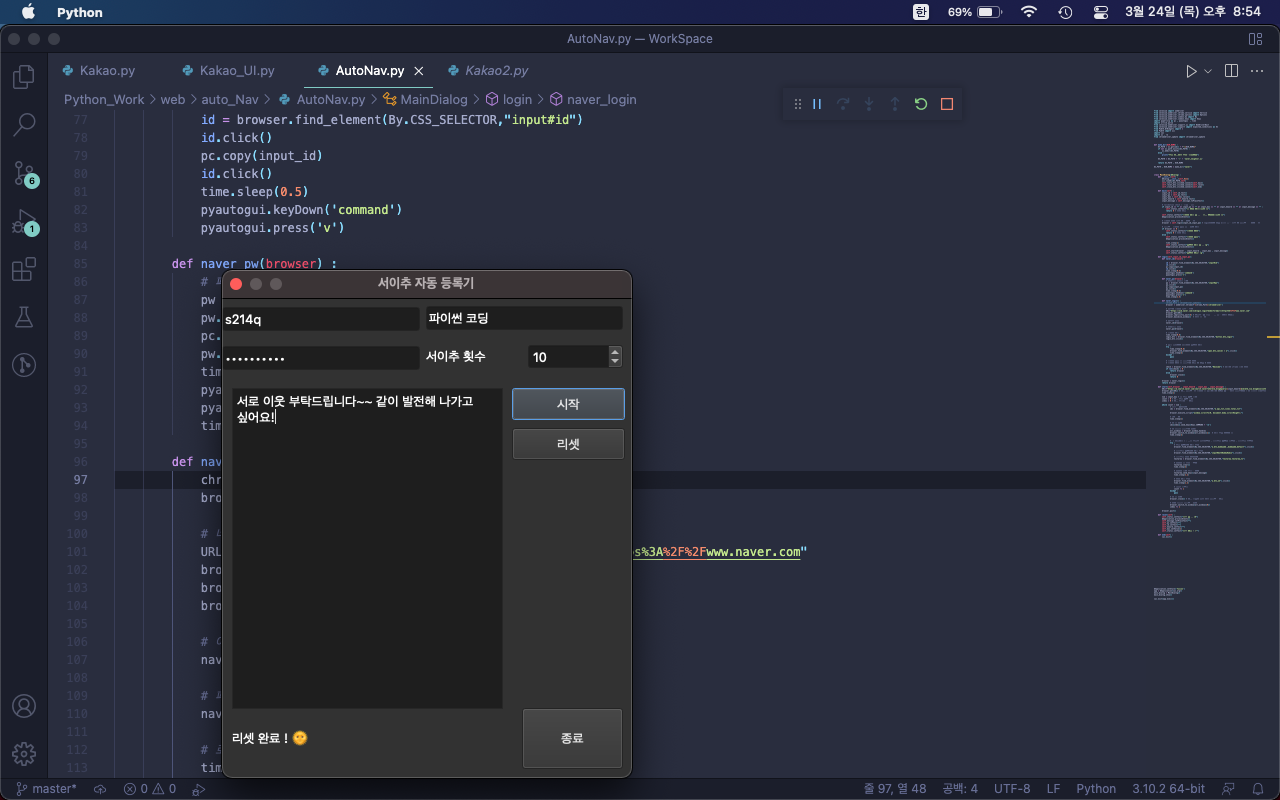Stop the debugger with red square
1280x800 pixels.
(x=947, y=104)
